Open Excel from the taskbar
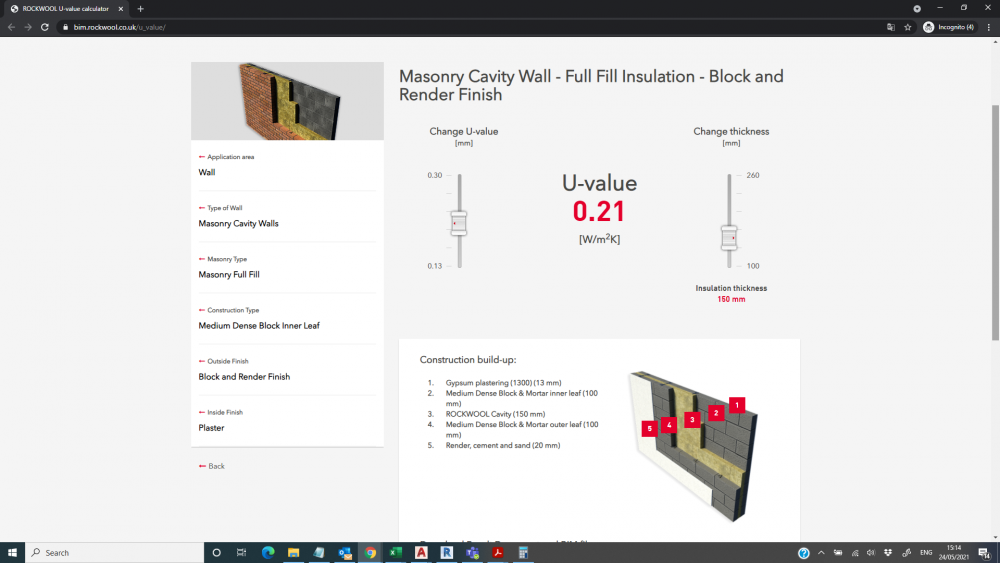The image size is (1000, 563). pos(395,552)
